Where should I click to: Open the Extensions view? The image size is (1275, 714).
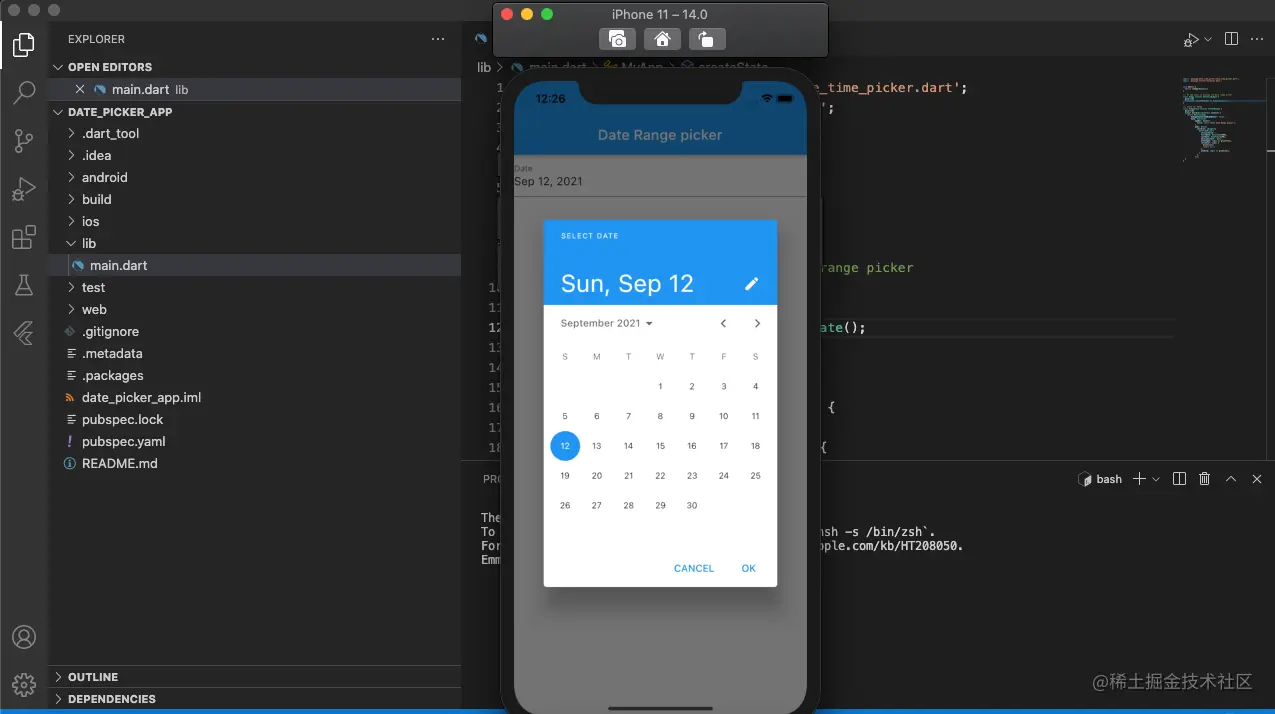tap(24, 237)
